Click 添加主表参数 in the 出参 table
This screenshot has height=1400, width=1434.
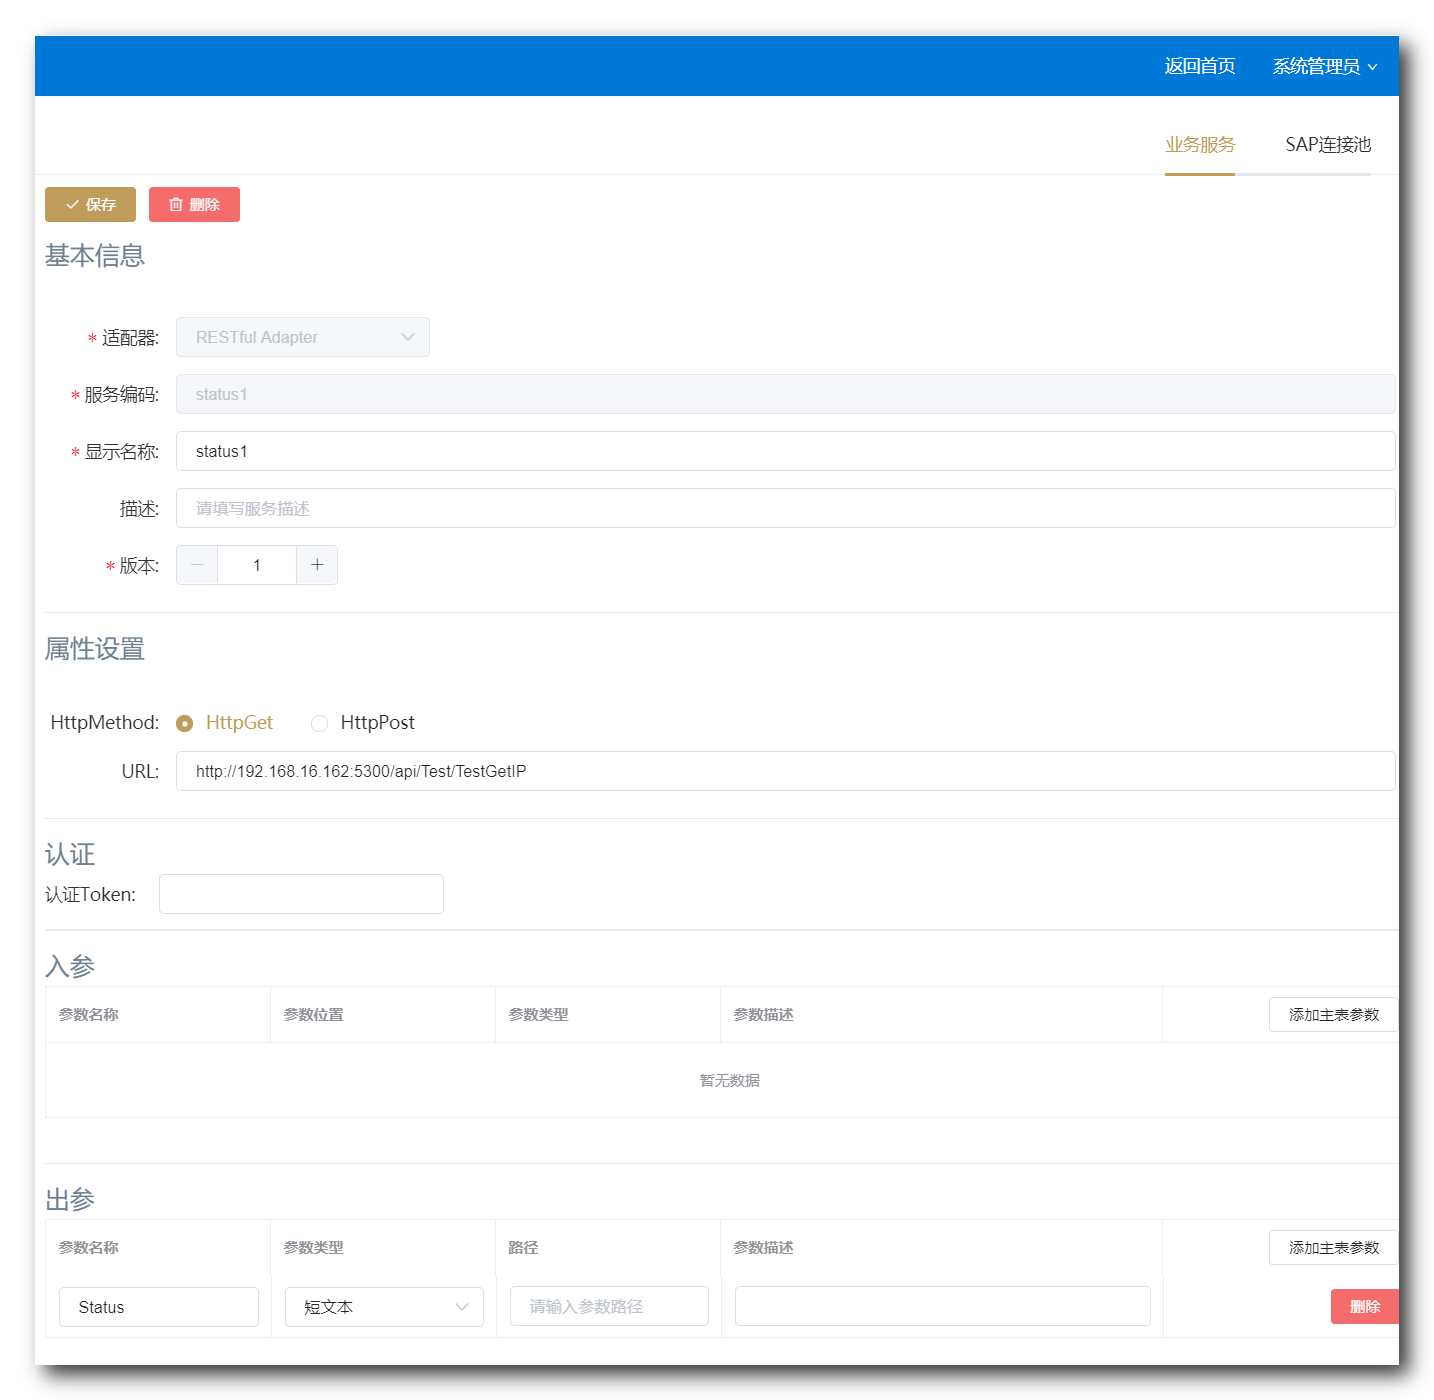click(1333, 1248)
